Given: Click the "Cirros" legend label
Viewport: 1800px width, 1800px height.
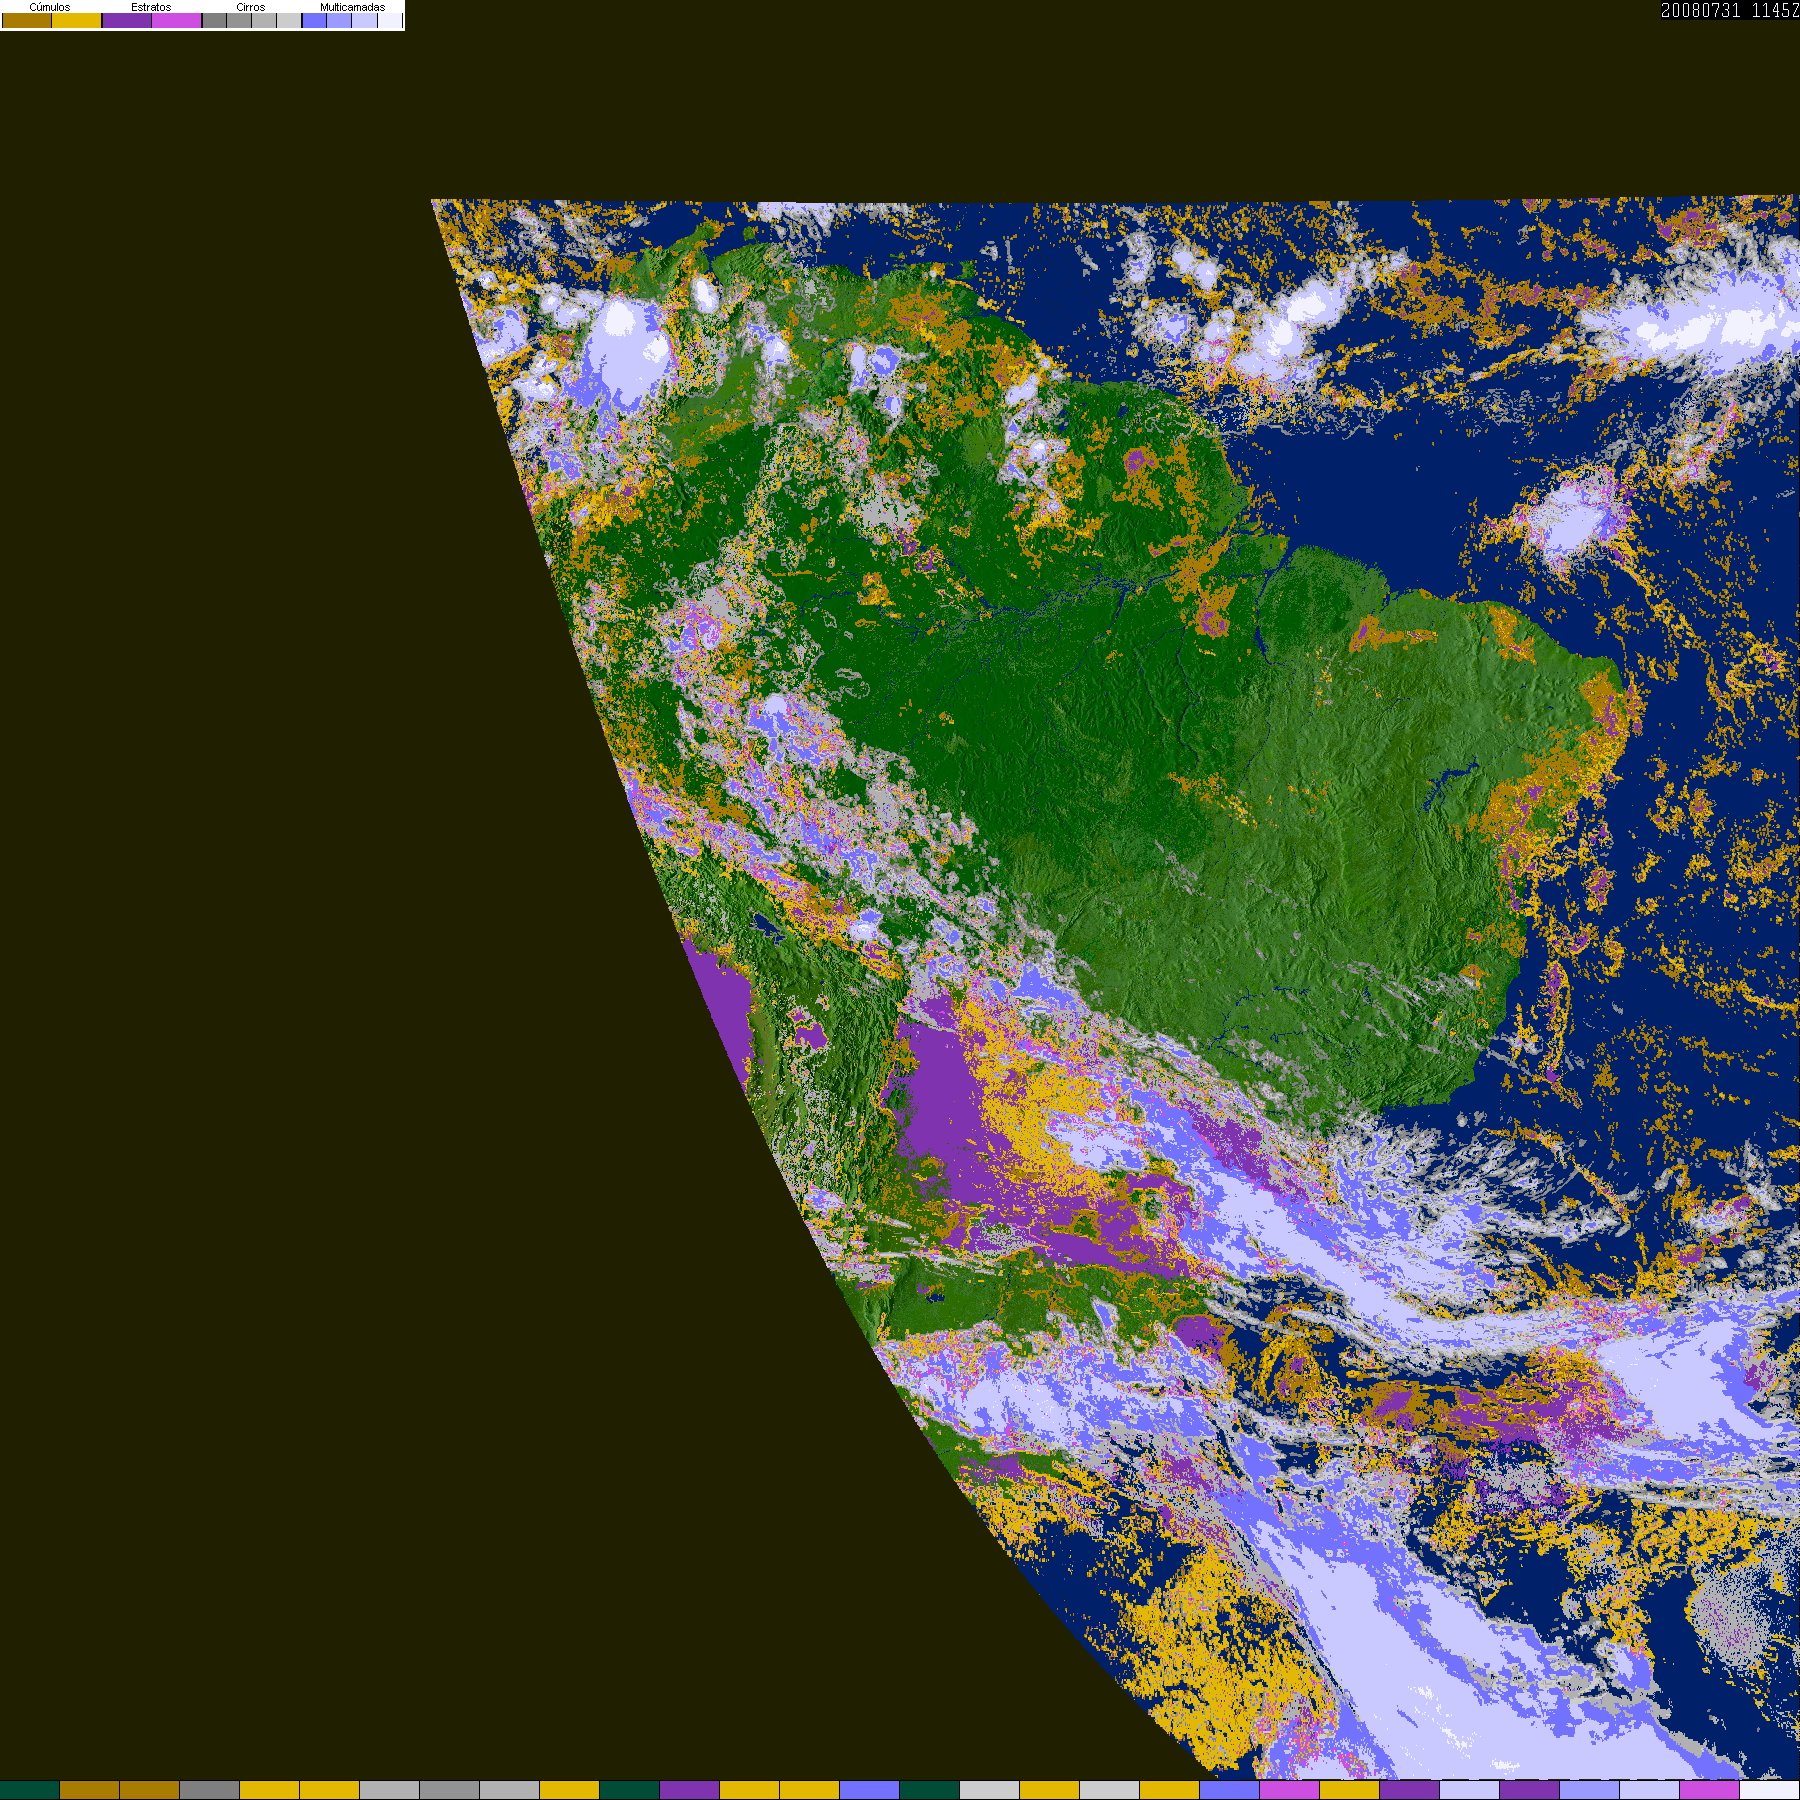Looking at the screenshot, I should pos(251,7).
